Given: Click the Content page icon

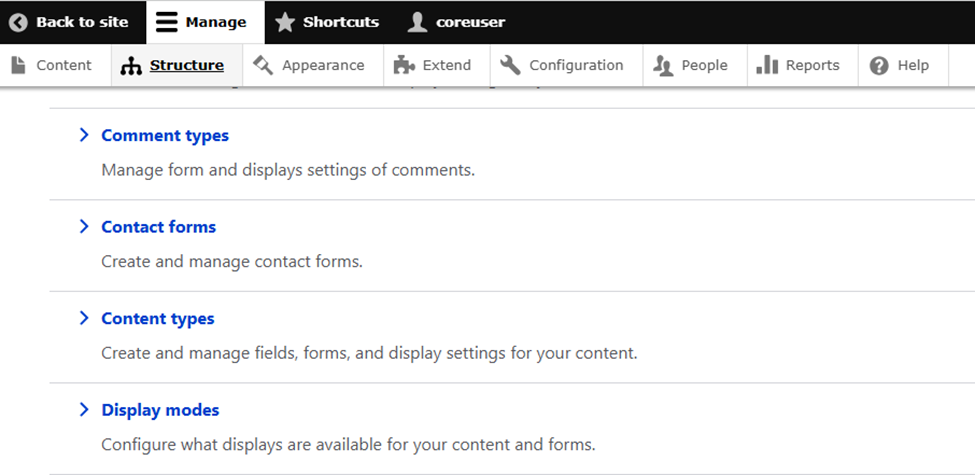Looking at the screenshot, I should pos(18,65).
